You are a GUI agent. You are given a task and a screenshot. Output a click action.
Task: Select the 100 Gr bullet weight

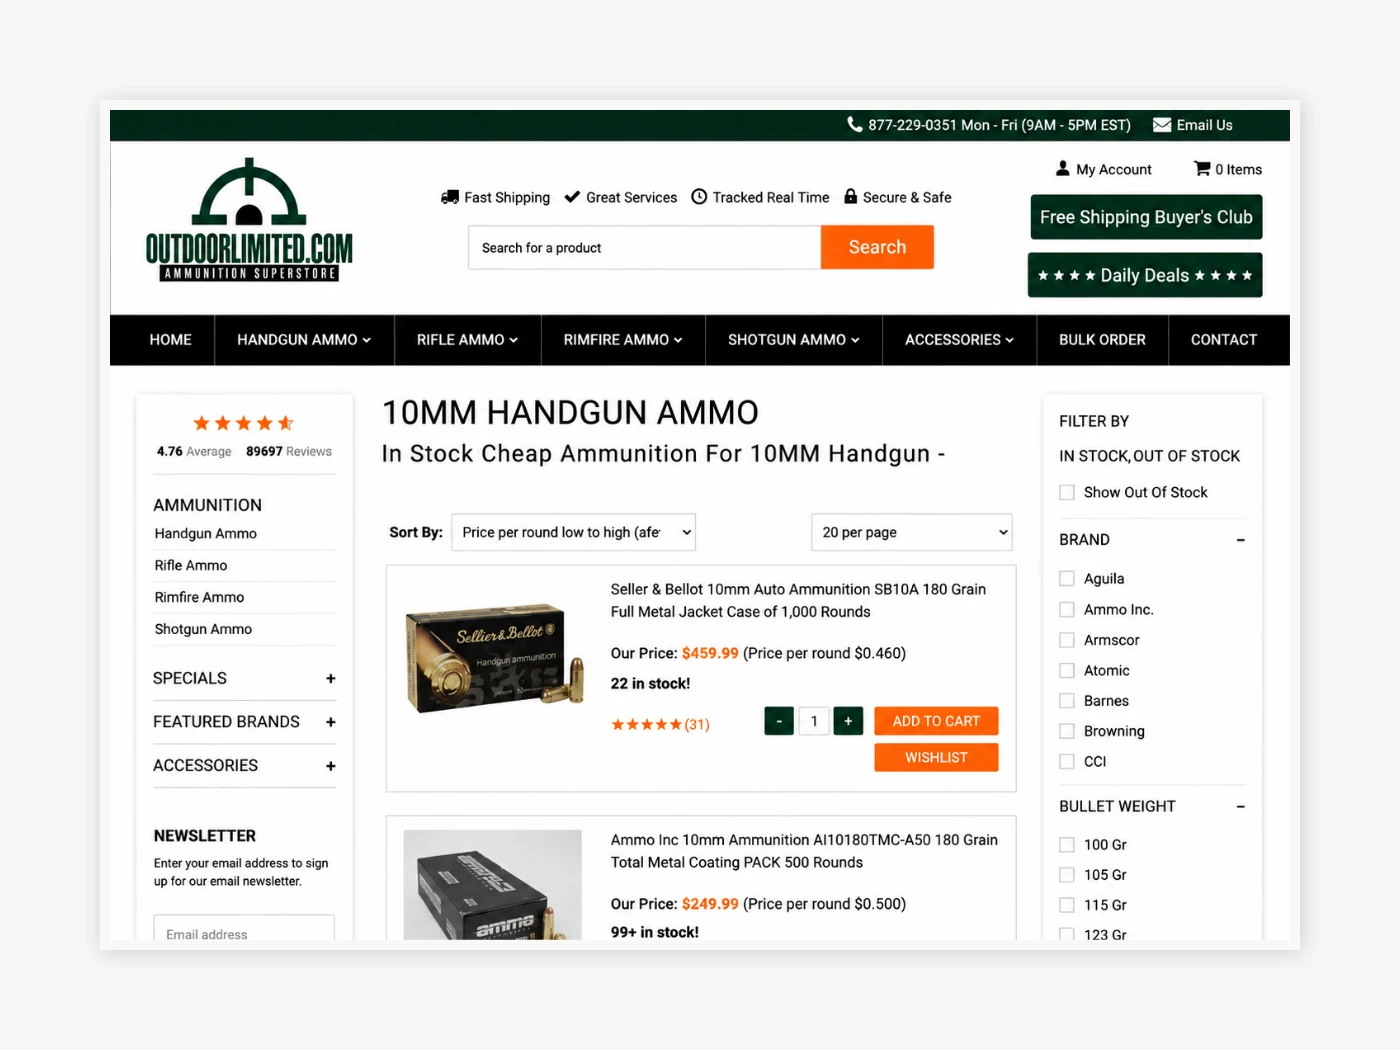pos(1067,844)
